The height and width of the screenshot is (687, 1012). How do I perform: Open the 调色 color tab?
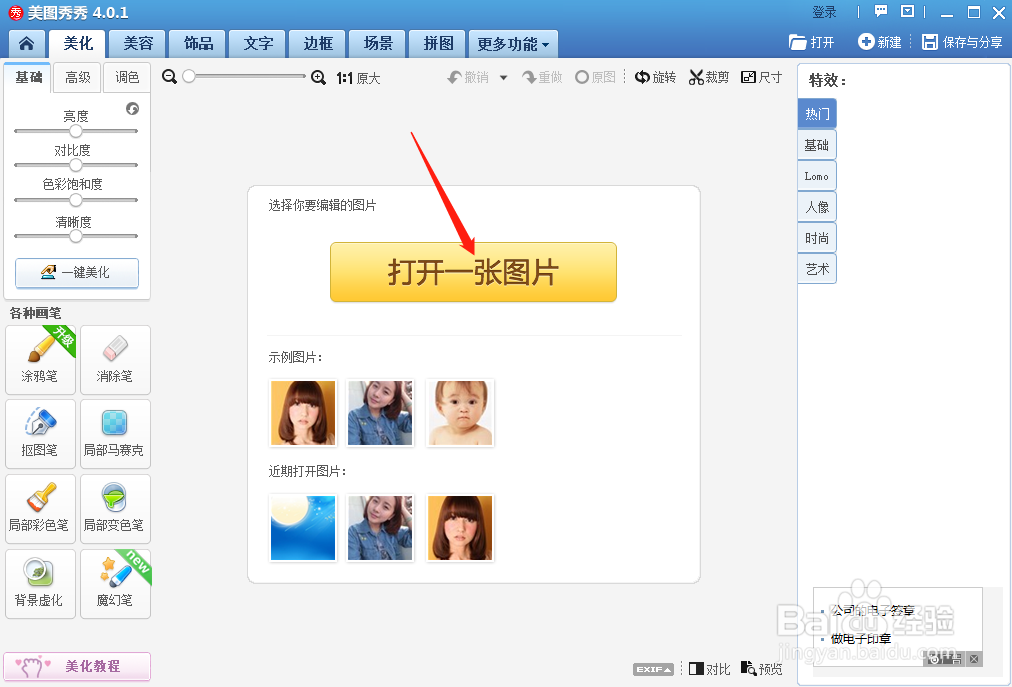click(x=127, y=77)
